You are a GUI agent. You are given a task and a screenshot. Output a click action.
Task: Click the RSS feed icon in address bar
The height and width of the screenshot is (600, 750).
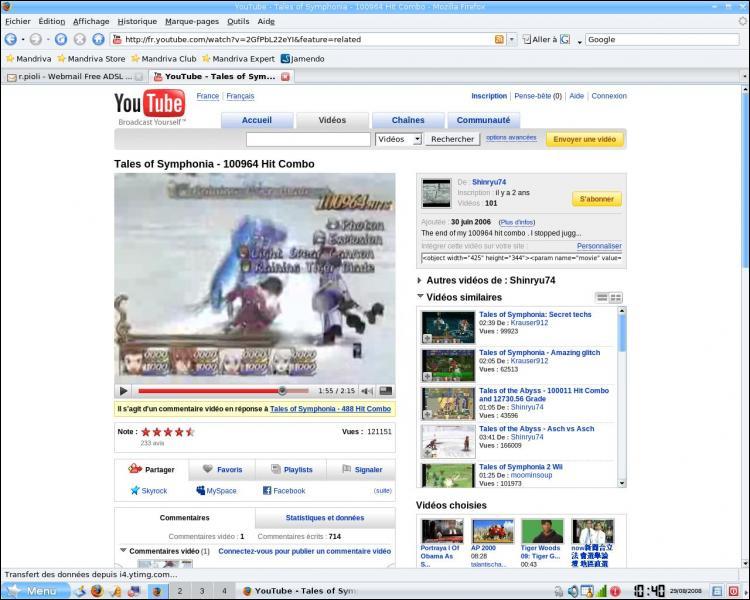coord(499,39)
